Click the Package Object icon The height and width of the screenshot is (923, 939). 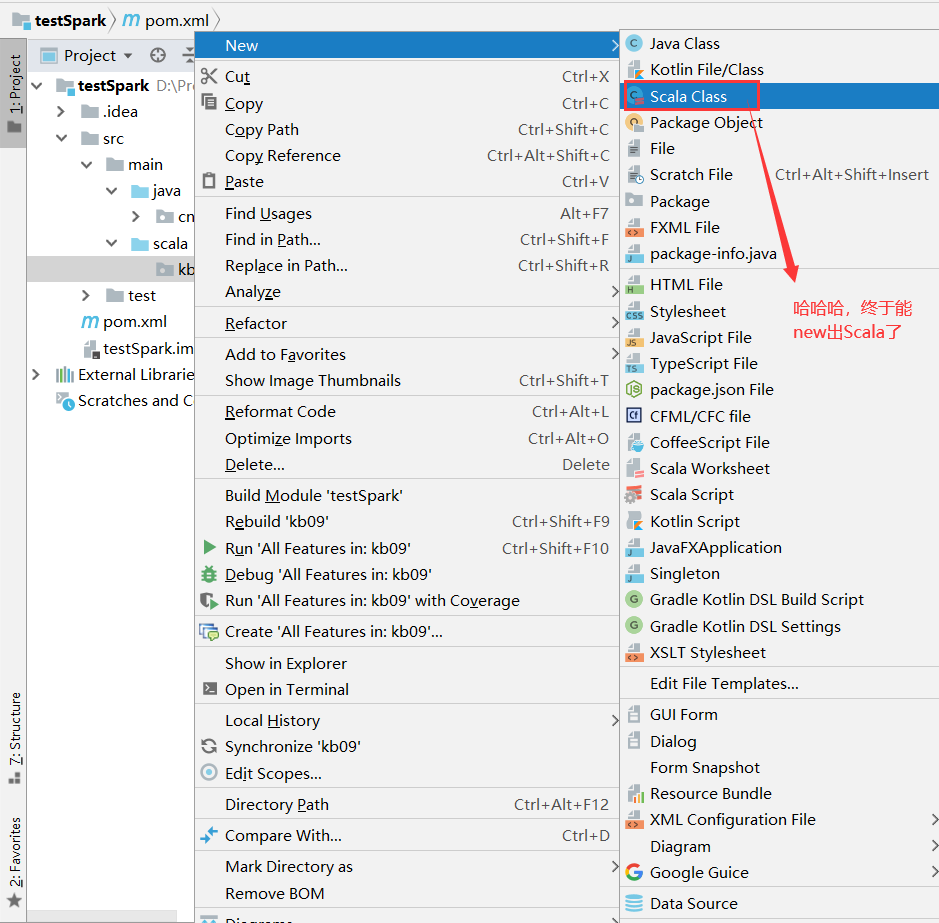(x=634, y=123)
